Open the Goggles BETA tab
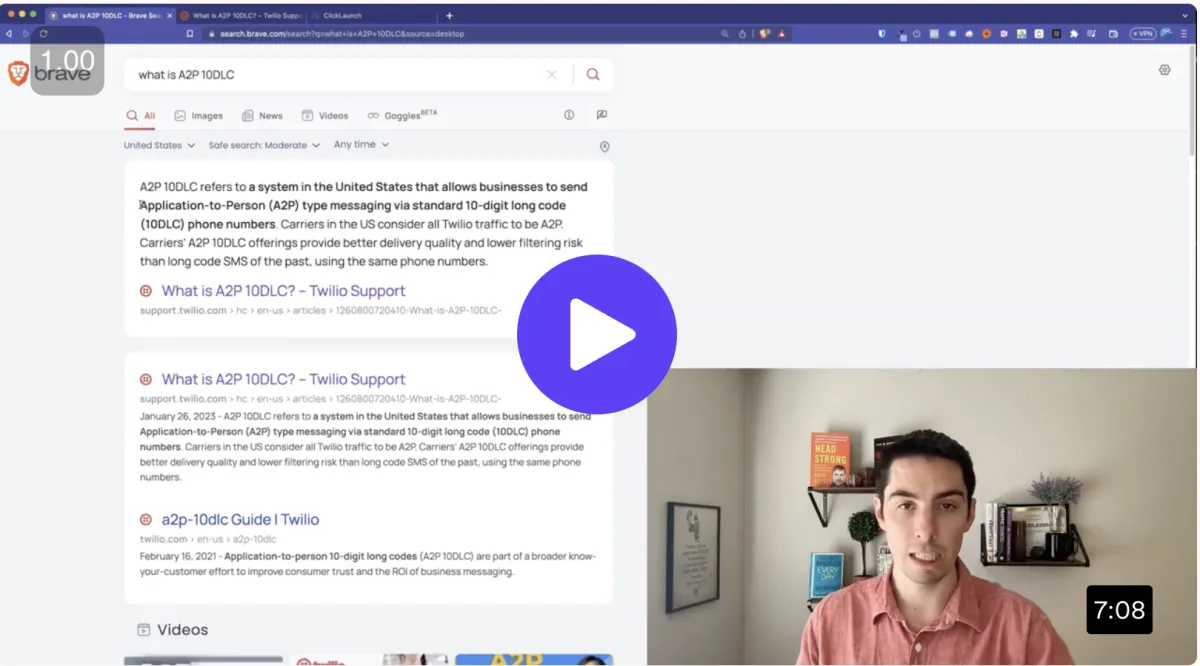 coord(402,115)
